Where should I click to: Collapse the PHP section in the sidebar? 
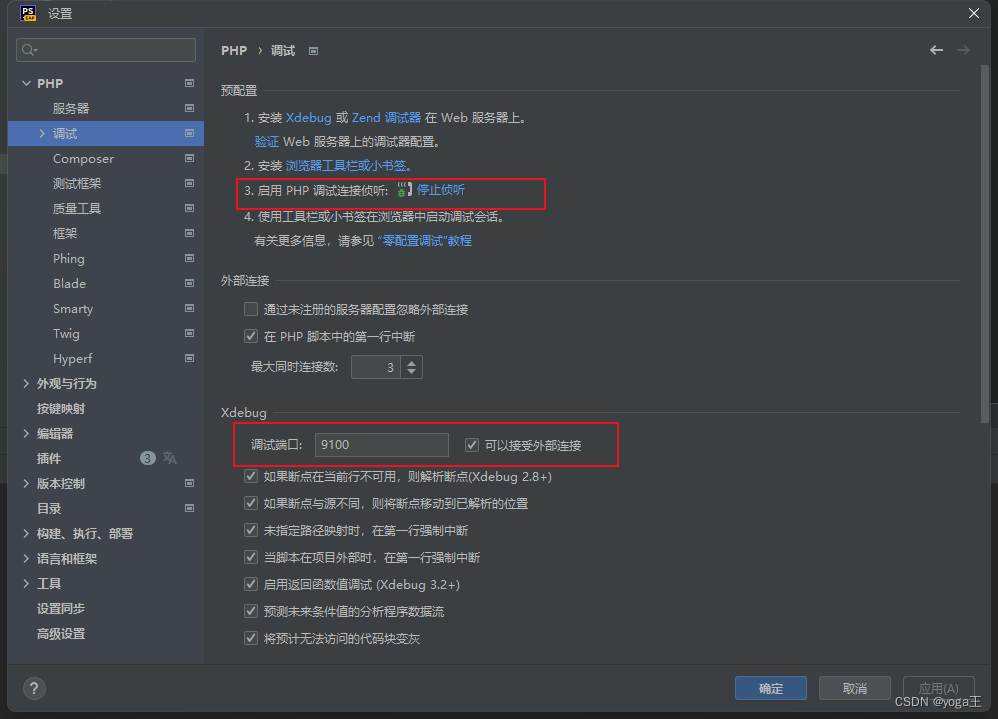[25, 83]
